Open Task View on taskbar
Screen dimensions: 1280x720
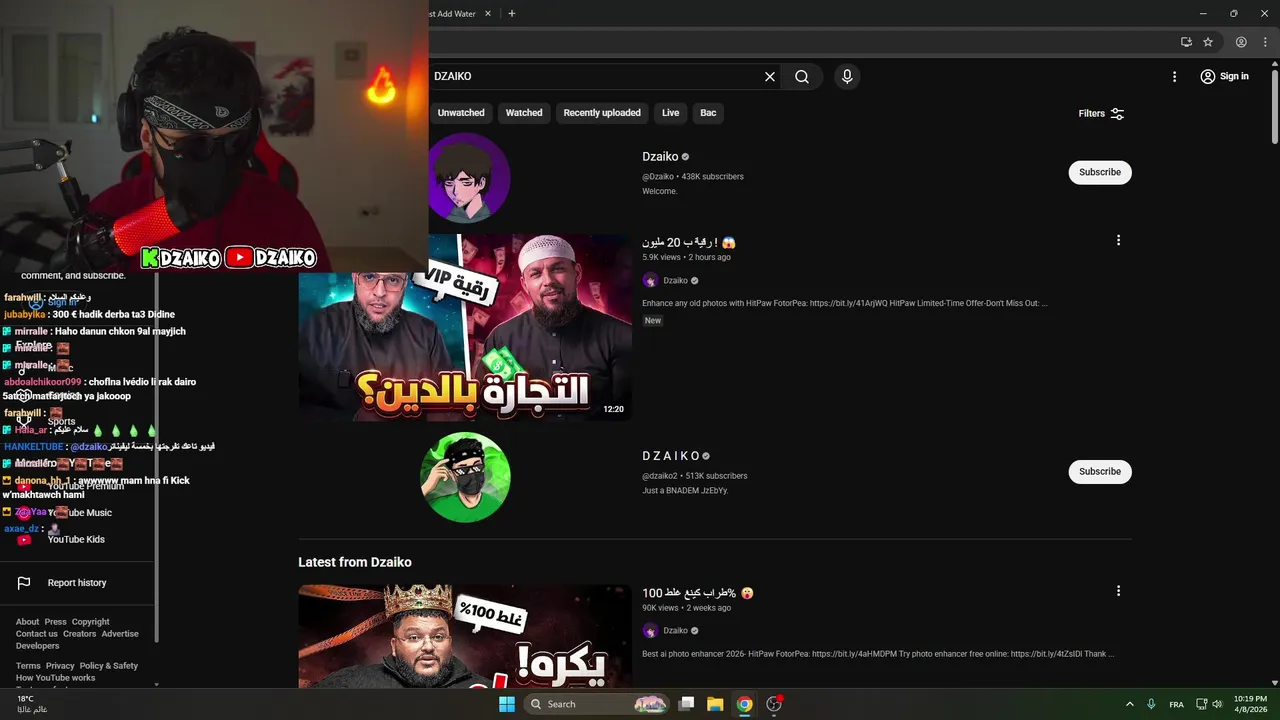click(x=686, y=704)
